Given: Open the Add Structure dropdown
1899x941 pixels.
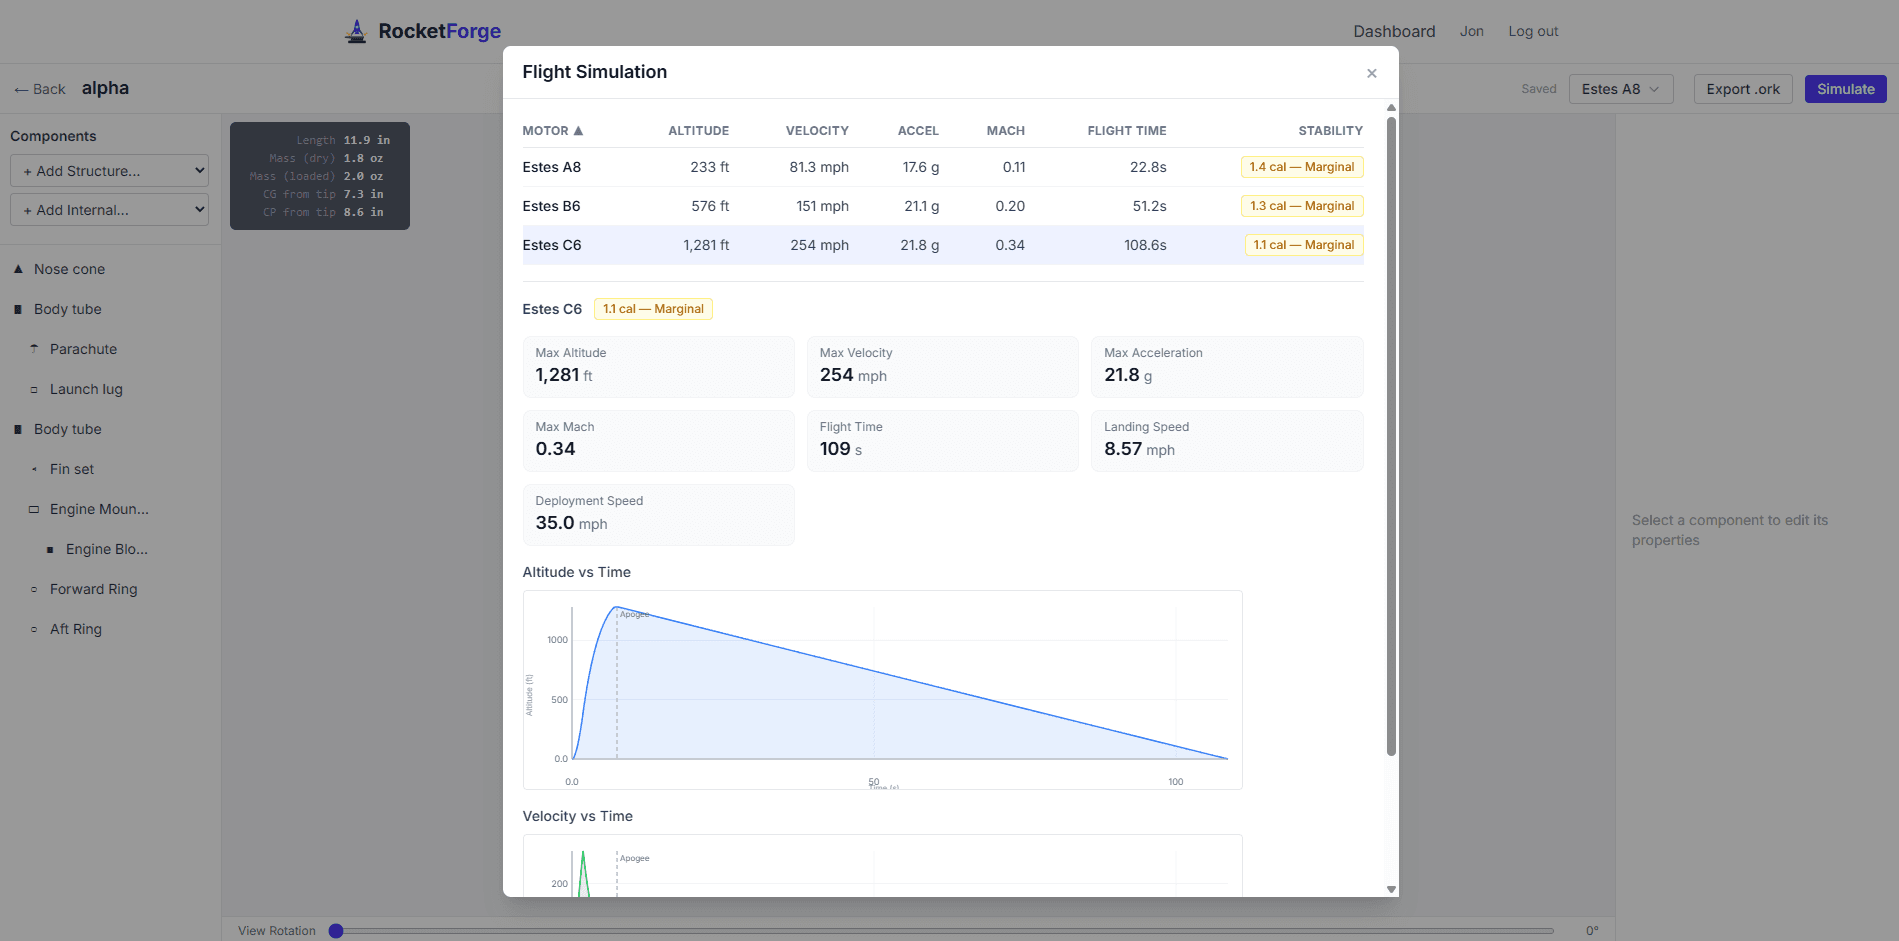Looking at the screenshot, I should coord(108,170).
